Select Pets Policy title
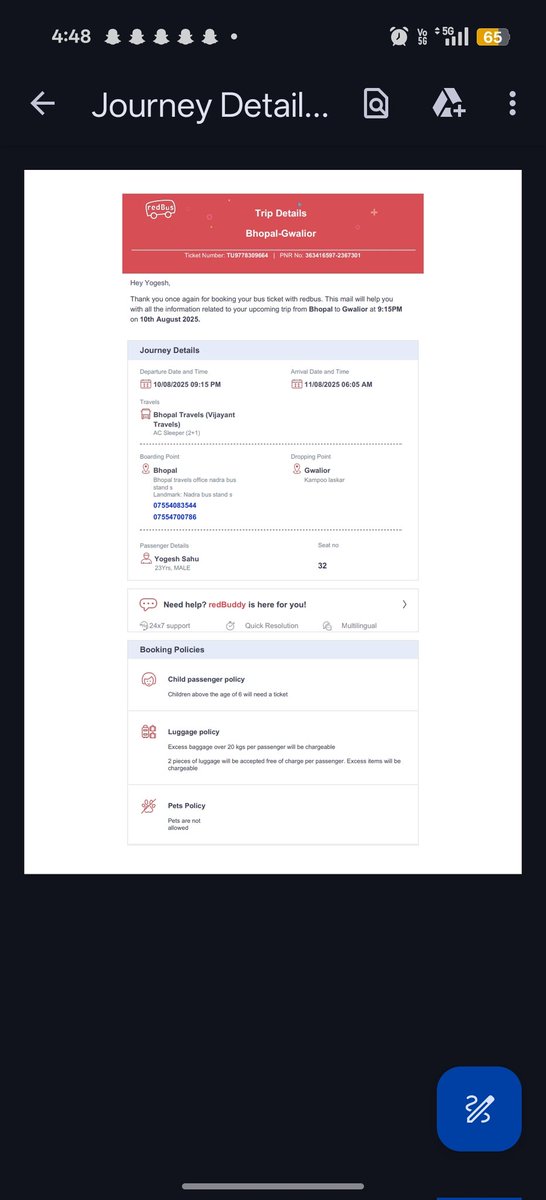546x1200 pixels. coord(186,805)
